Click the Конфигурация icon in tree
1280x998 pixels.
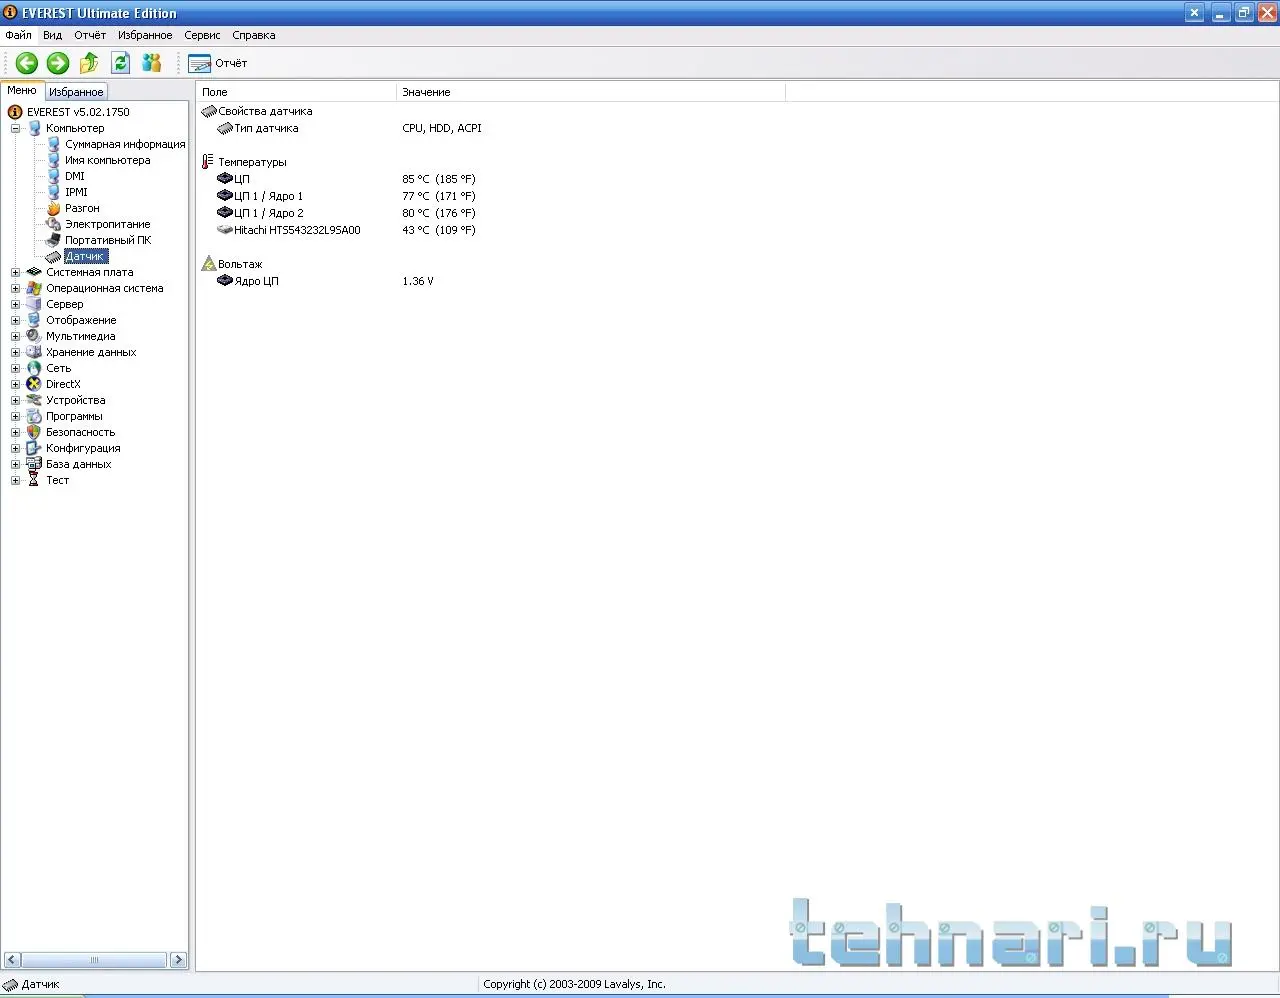(x=34, y=448)
